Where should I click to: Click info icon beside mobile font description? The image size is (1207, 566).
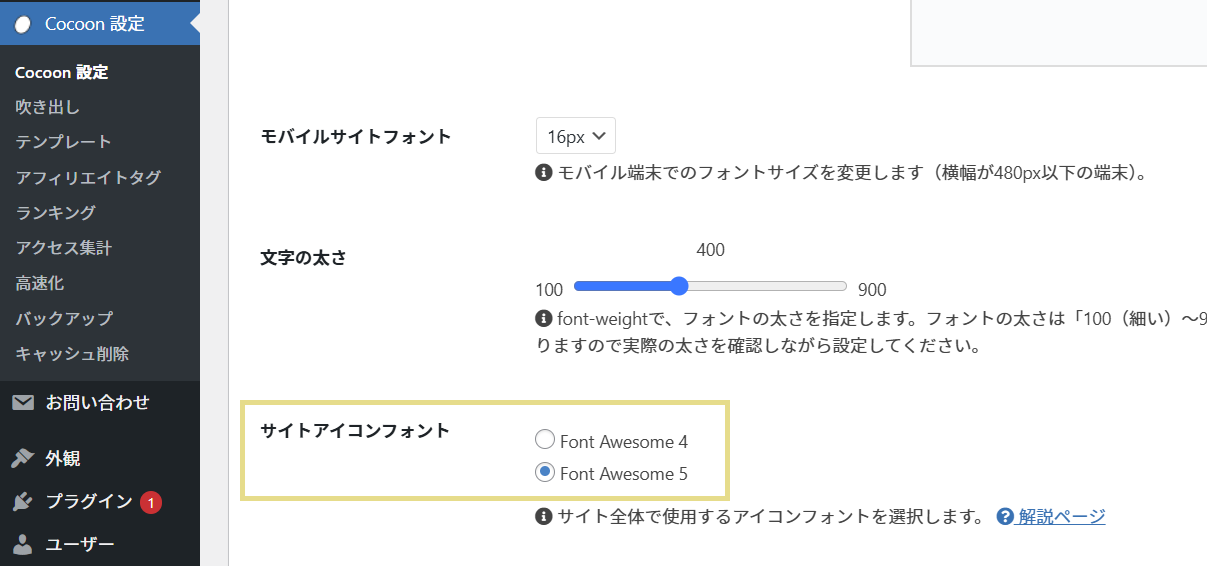[544, 173]
